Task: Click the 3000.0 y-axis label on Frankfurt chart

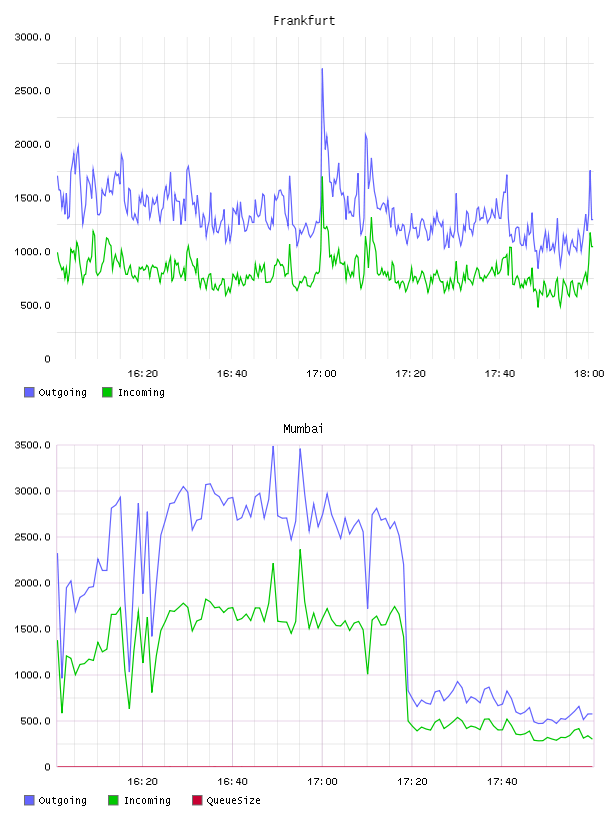Action: coord(33,37)
